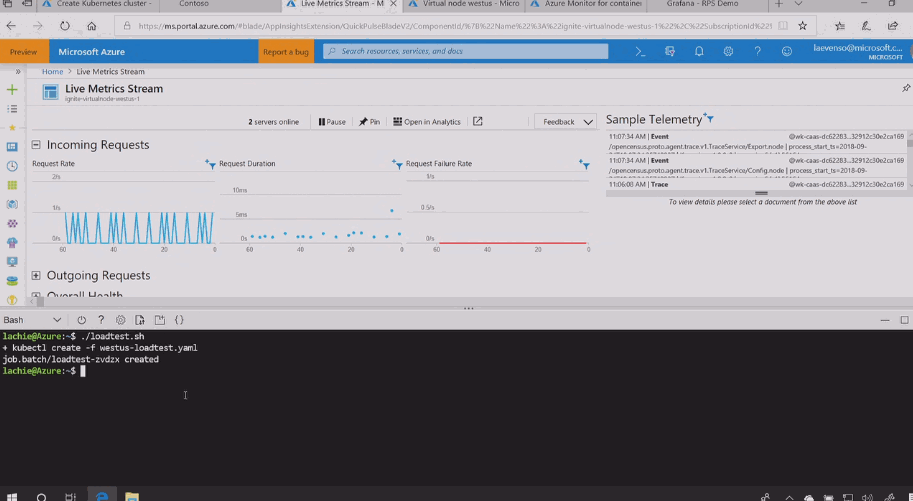Screen dimensions: 913x501
Task: Open the browser tab list chevron
Action: click(x=798, y=4)
